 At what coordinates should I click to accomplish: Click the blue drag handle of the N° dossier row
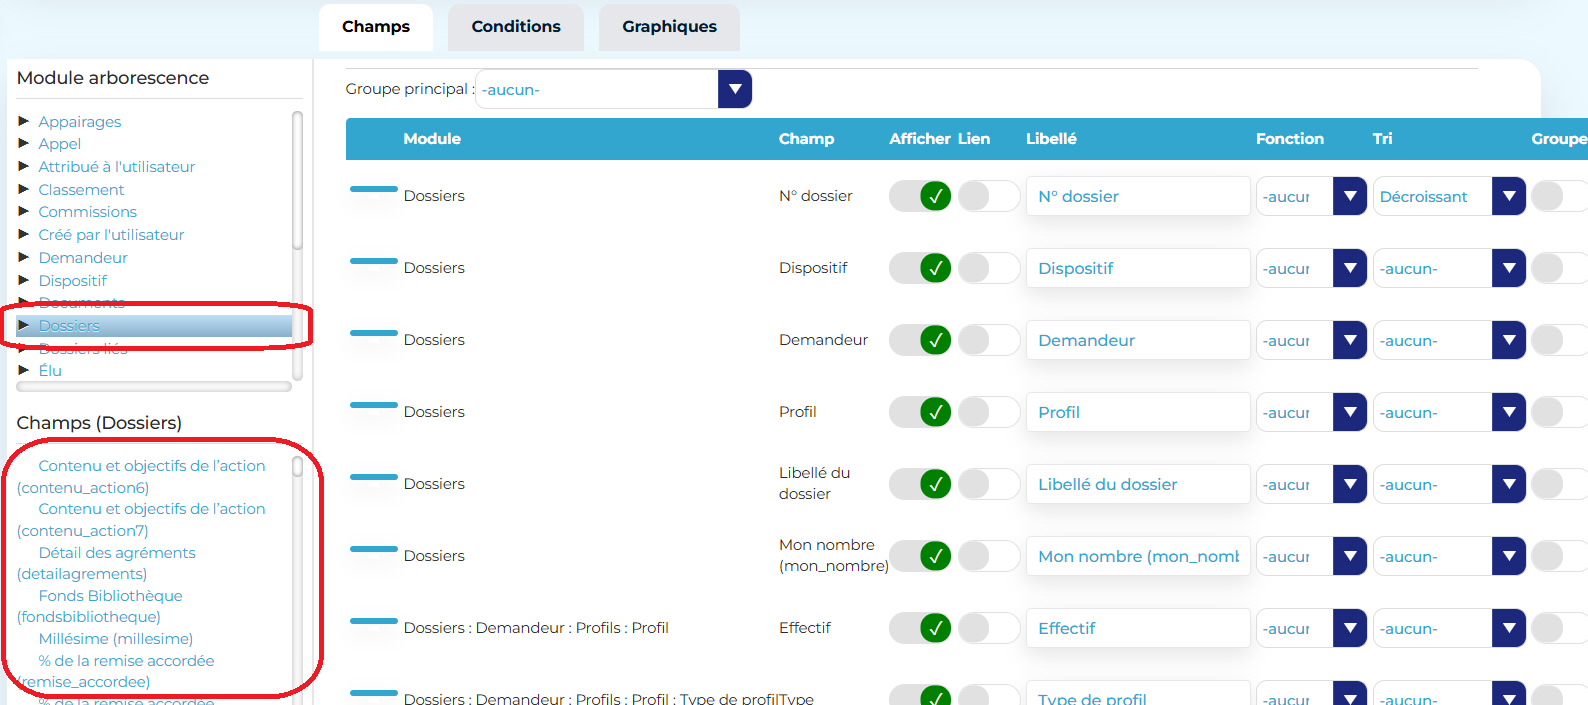click(373, 188)
